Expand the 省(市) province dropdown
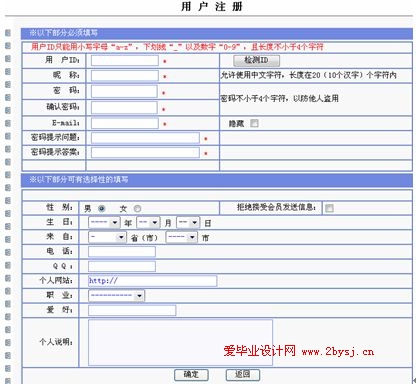This screenshot has height=388, width=416. tap(107, 237)
